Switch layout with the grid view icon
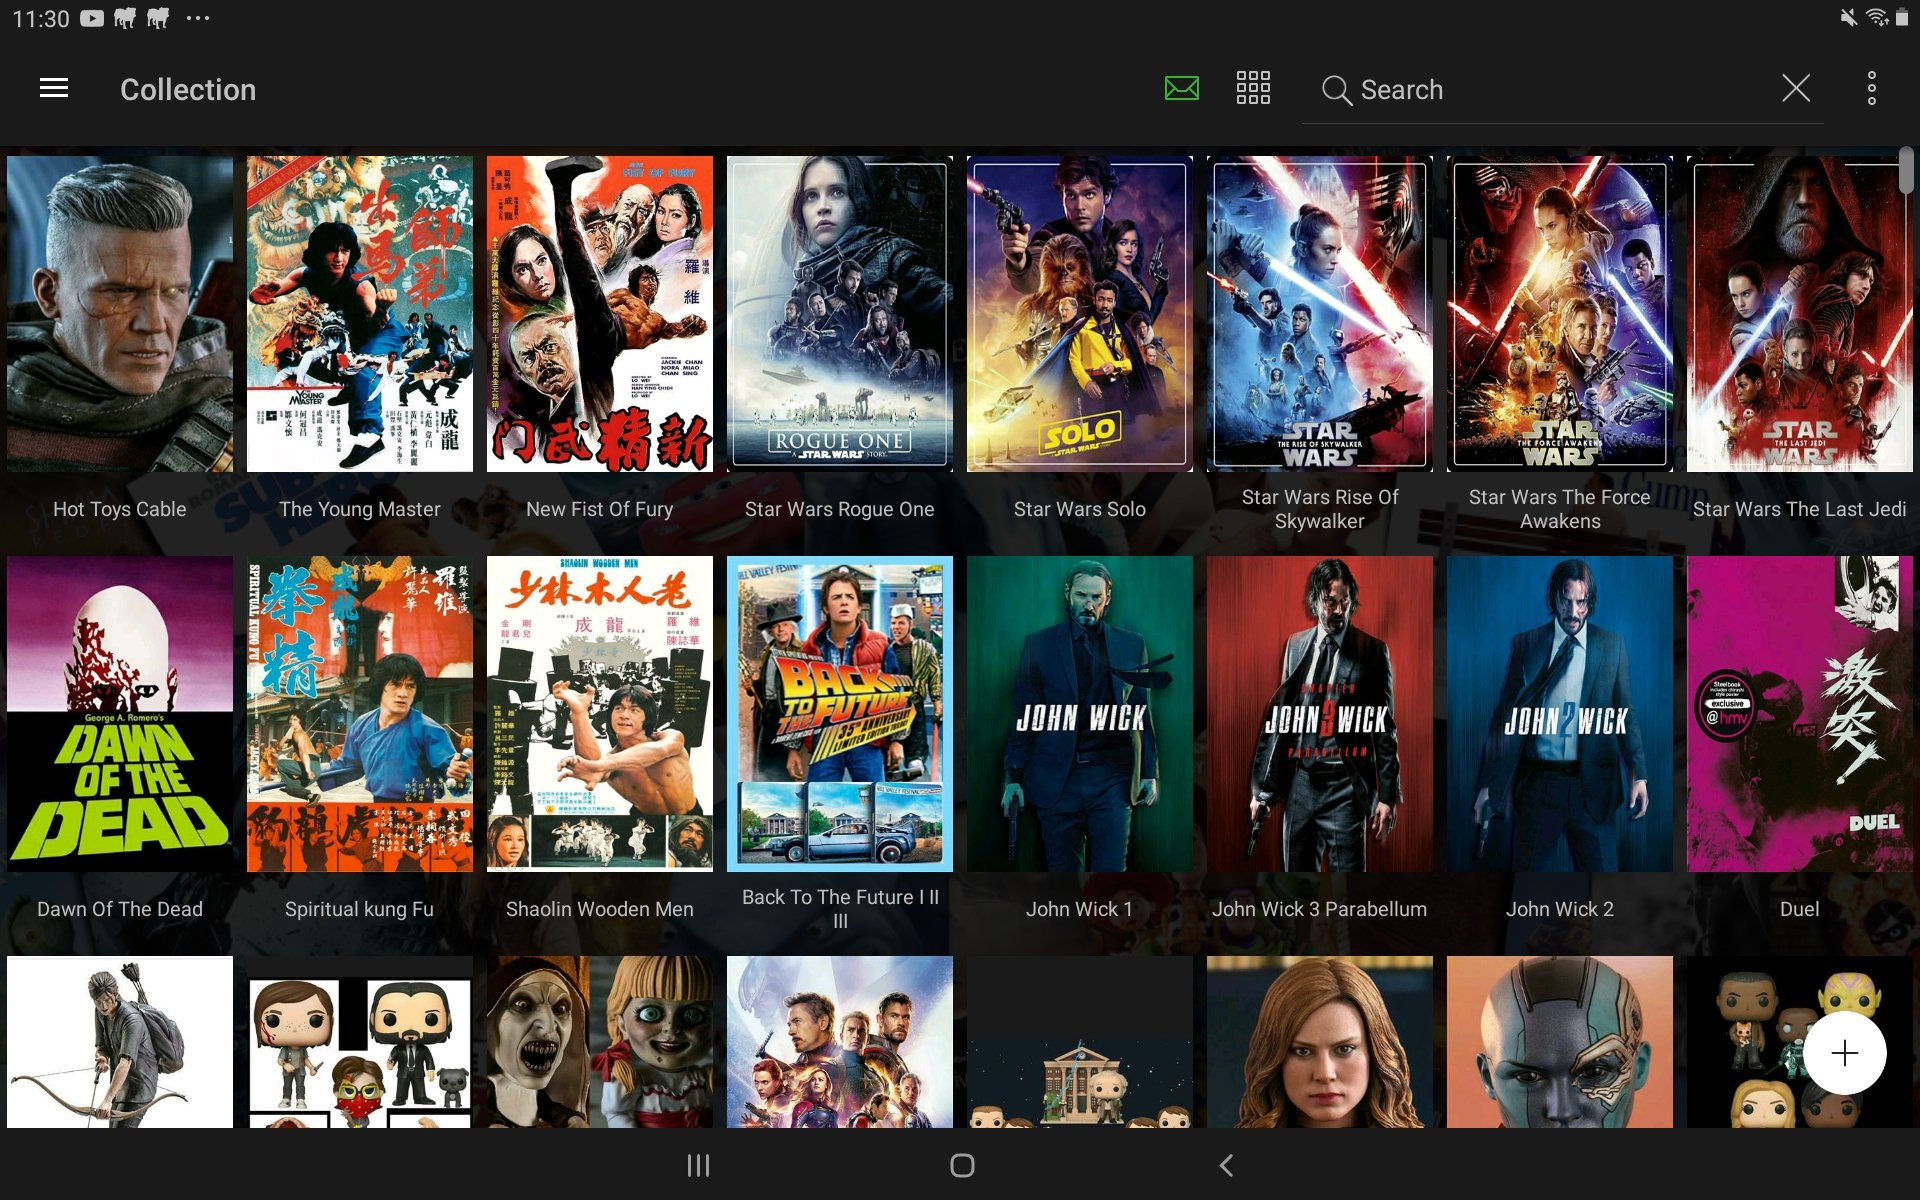Screen dimensions: 1920x1200 [1253, 89]
